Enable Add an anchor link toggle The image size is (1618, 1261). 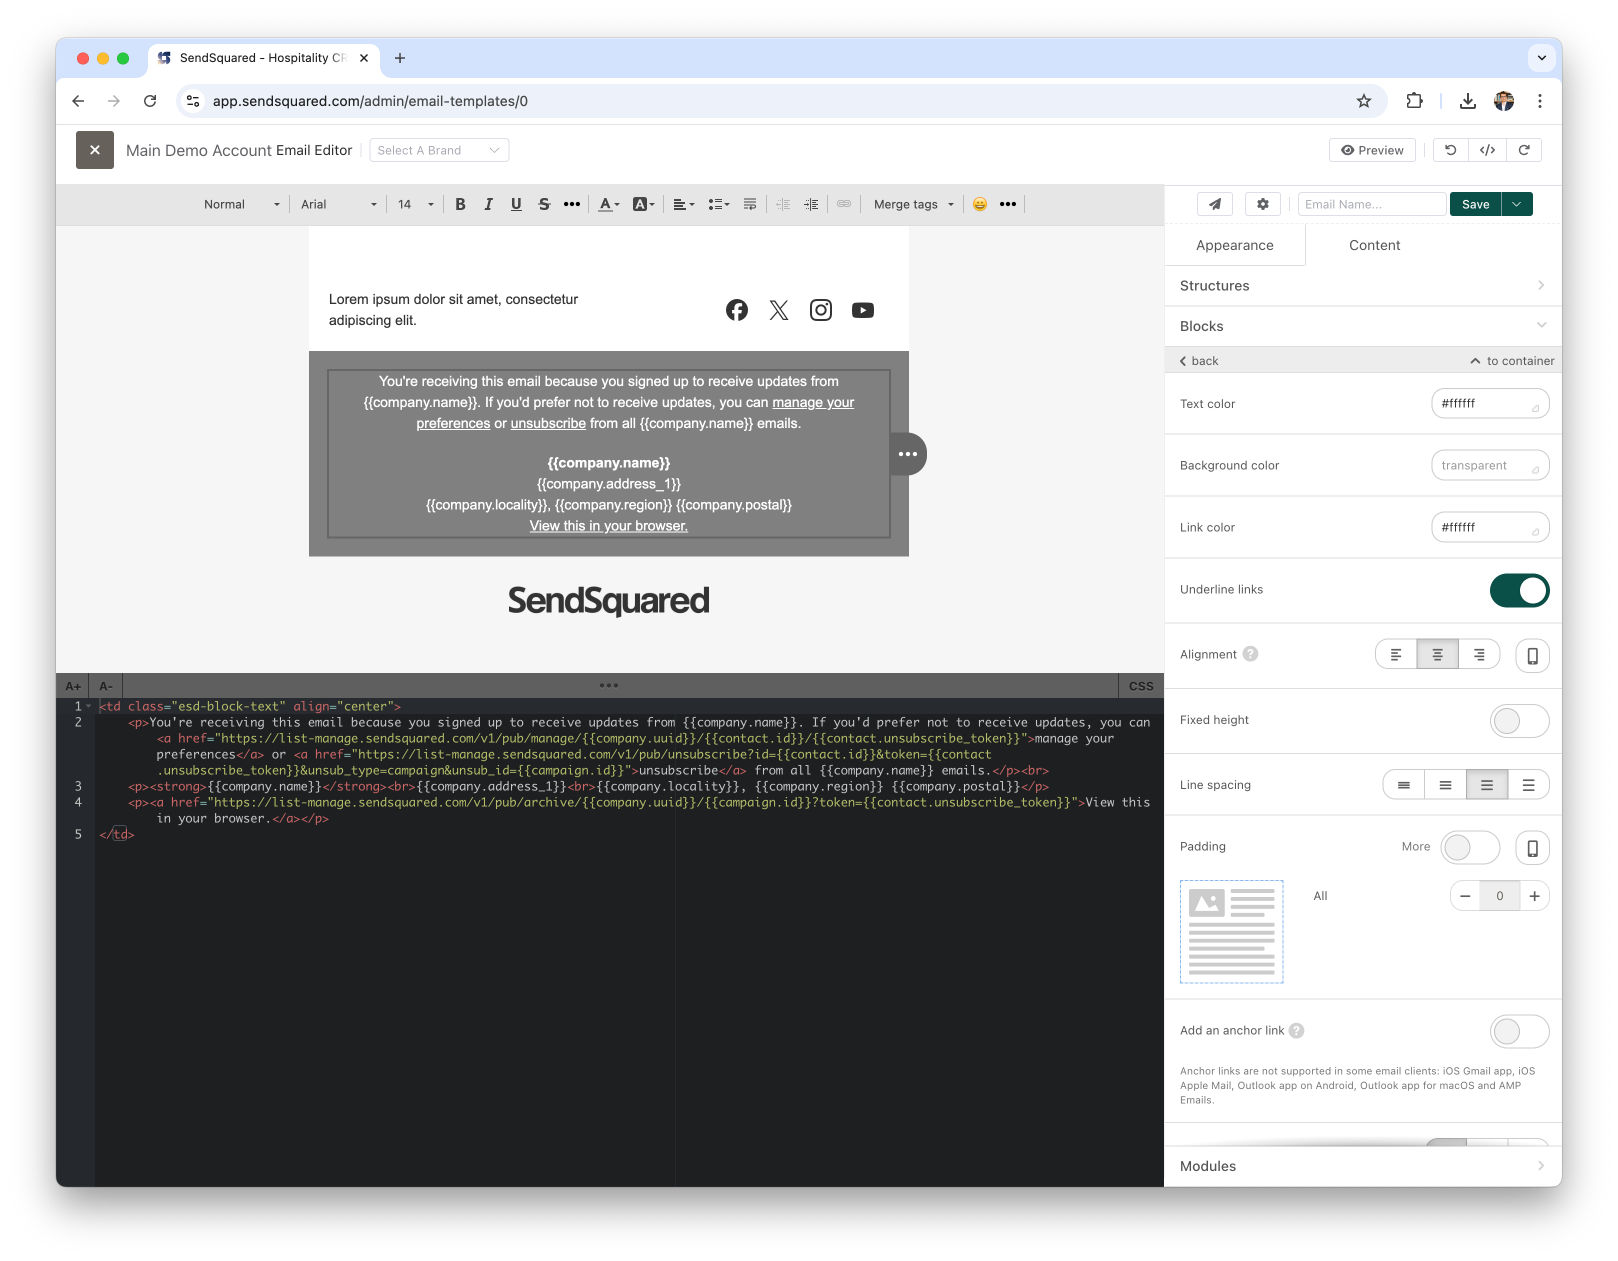(1519, 1031)
